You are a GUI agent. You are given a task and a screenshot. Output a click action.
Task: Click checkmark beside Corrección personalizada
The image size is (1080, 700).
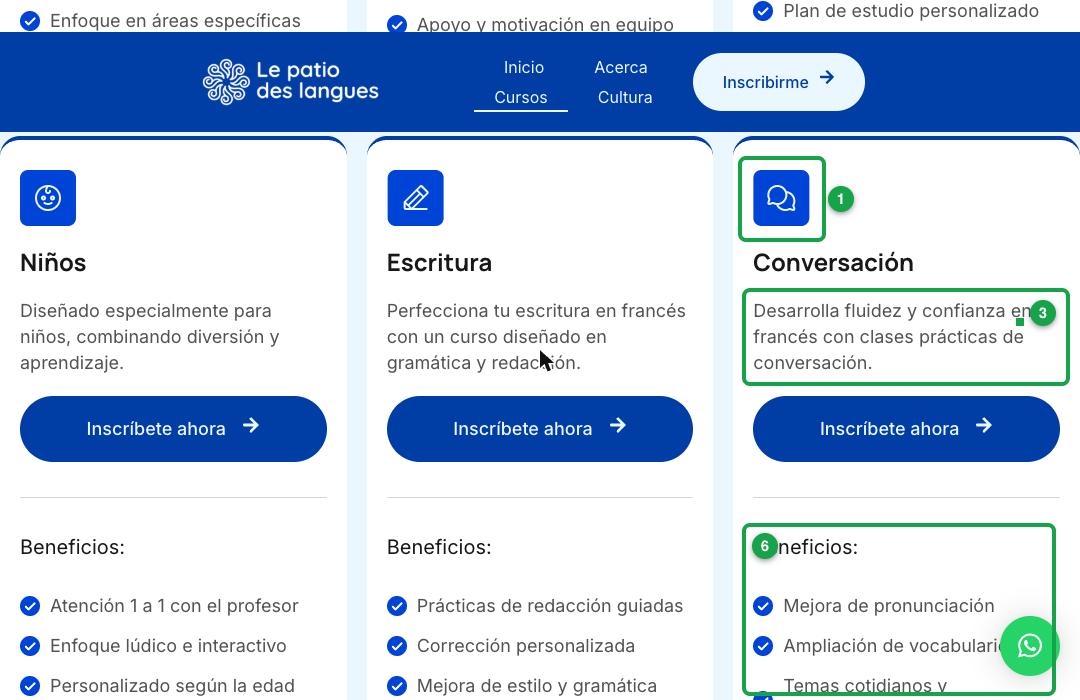pos(397,646)
